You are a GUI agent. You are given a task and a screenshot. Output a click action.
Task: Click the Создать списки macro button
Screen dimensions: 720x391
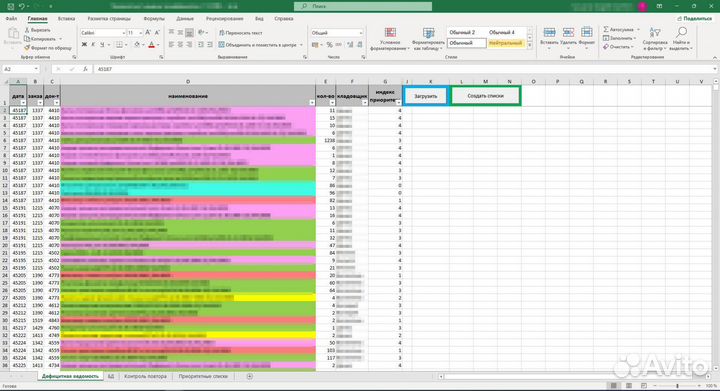click(x=485, y=96)
